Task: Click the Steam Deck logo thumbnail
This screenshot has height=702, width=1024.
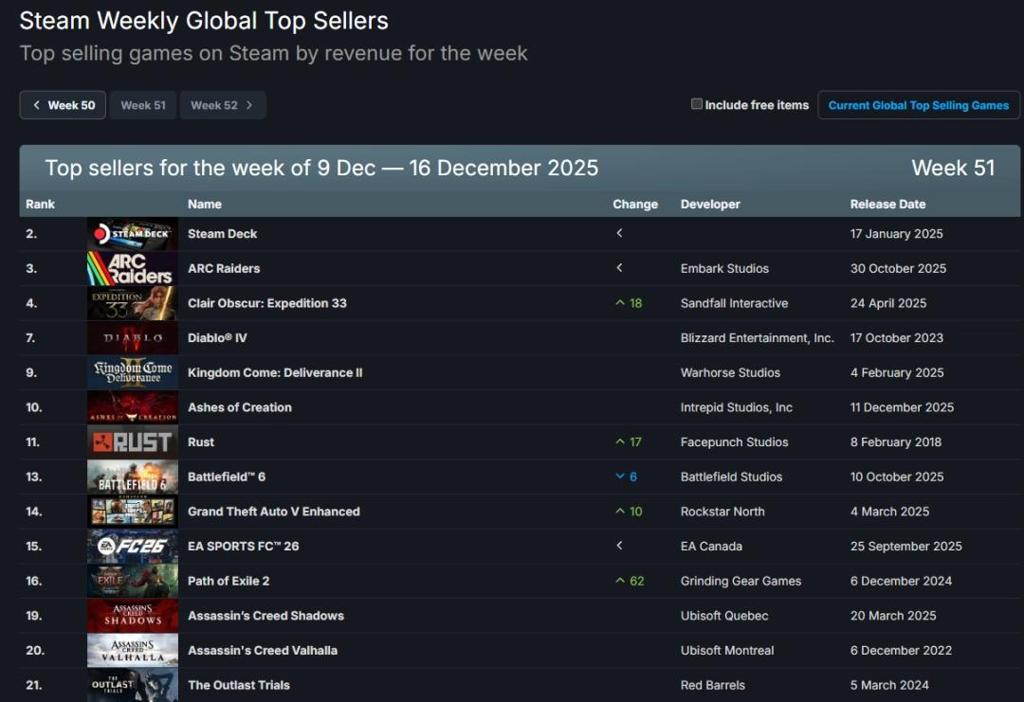Action: pos(132,234)
